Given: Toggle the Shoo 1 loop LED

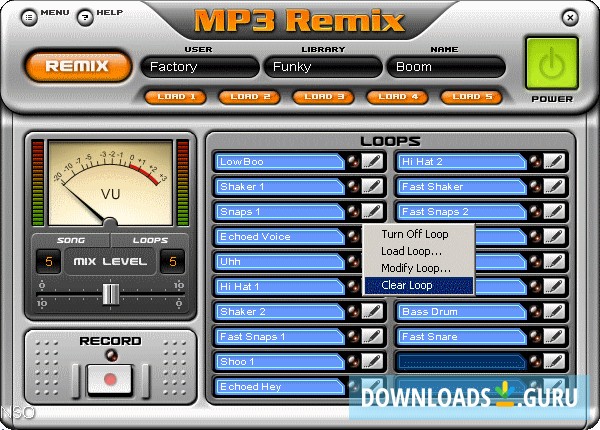Looking at the screenshot, I should point(353,362).
